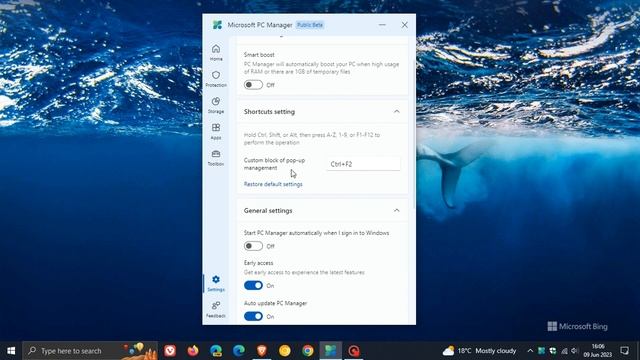Open Vivaldi browser from taskbar
Screen dimensions: 640x360
pyautogui.click(x=170, y=351)
